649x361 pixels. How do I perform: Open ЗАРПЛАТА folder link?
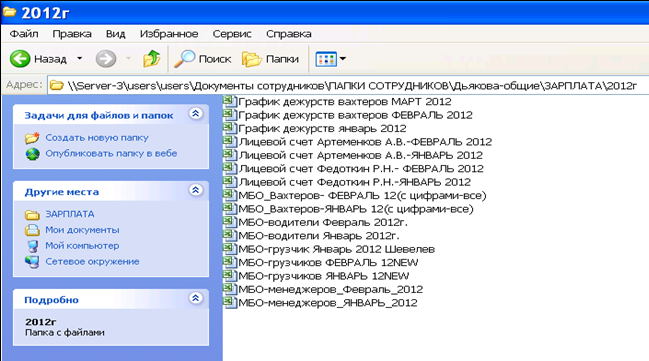point(70,214)
